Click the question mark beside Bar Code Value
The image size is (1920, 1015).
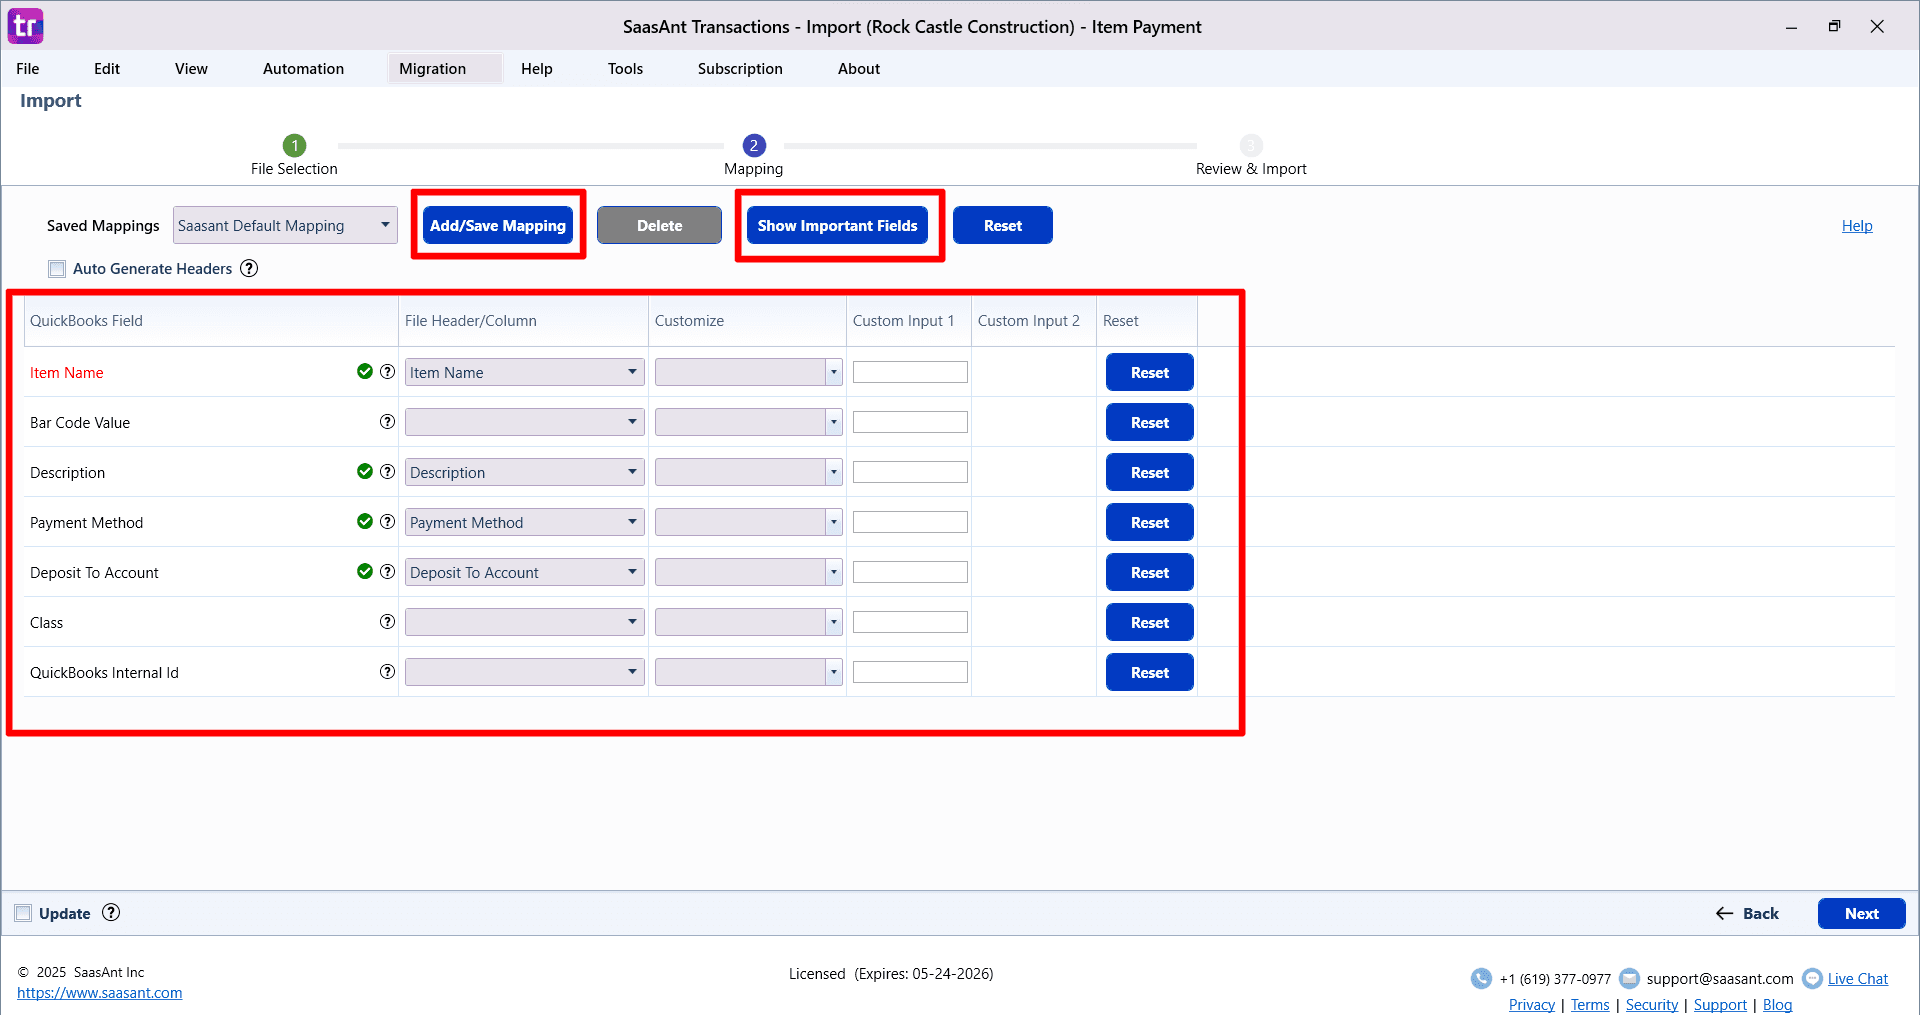(387, 421)
